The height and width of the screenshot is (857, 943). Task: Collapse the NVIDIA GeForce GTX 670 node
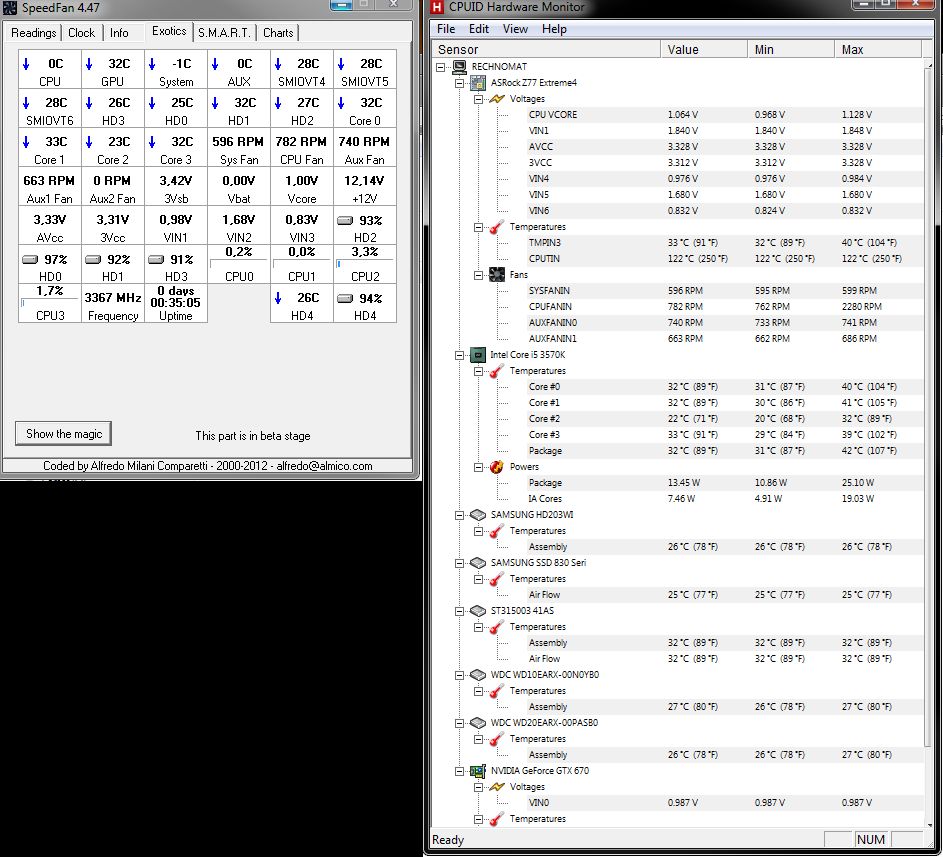(459, 772)
